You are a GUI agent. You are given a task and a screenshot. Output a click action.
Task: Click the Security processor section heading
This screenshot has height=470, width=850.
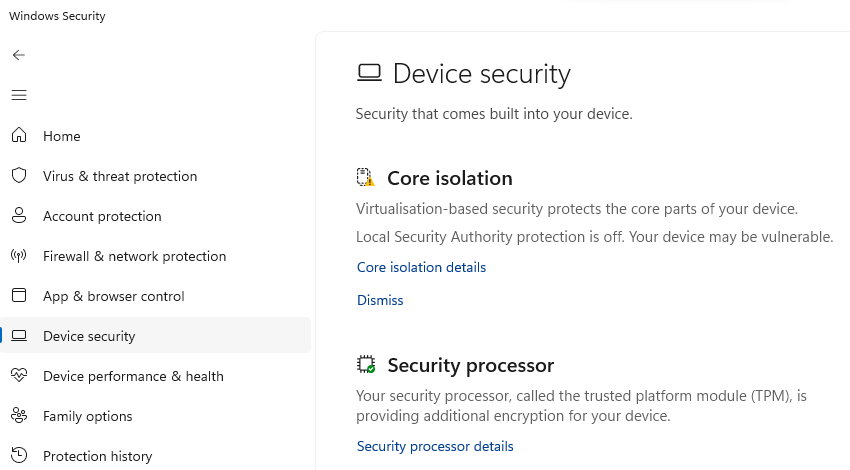pos(470,365)
